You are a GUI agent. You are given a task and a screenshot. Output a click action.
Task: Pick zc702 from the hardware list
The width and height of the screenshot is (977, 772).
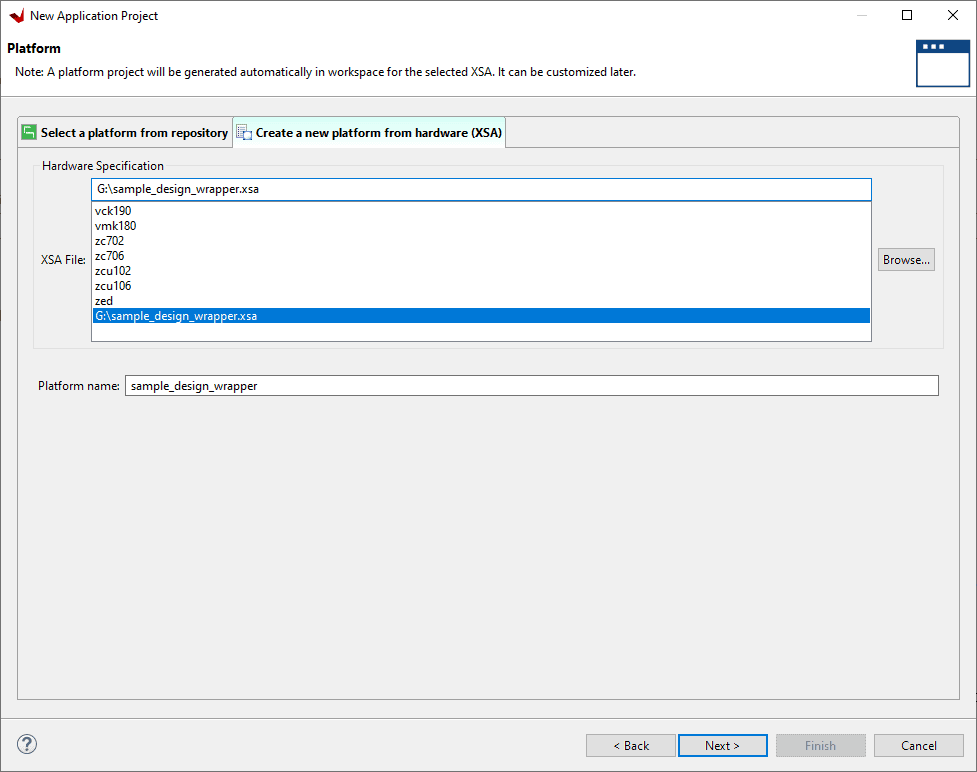click(110, 241)
